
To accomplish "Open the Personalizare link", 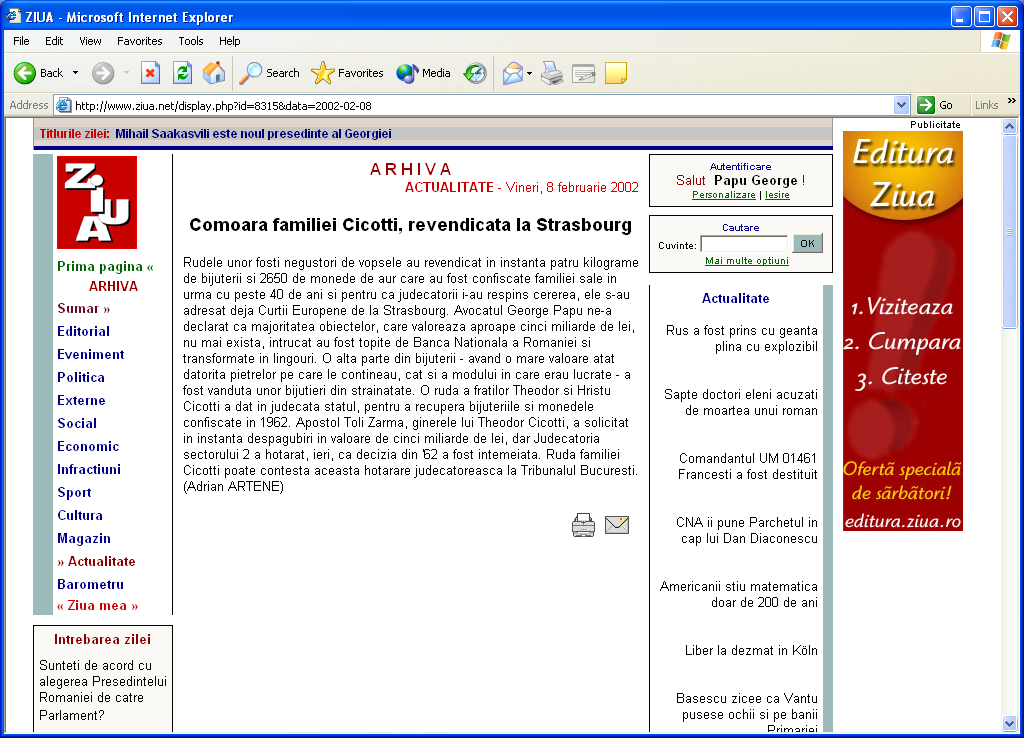I will pyautogui.click(x=724, y=195).
